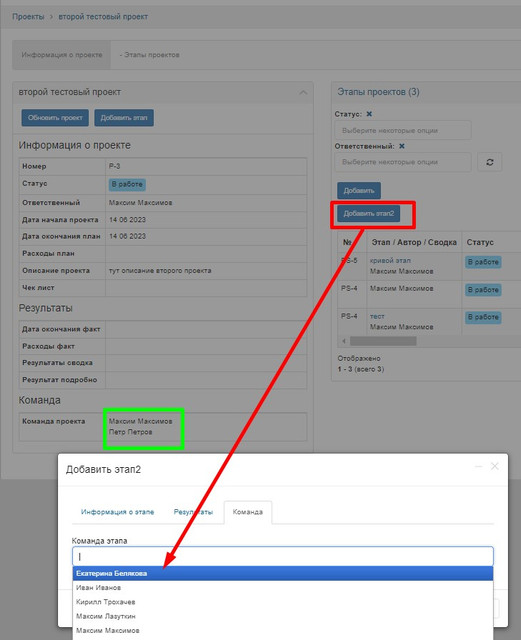
Task: Click the Этап / Автор / Сводка column header
Action: click(414, 242)
